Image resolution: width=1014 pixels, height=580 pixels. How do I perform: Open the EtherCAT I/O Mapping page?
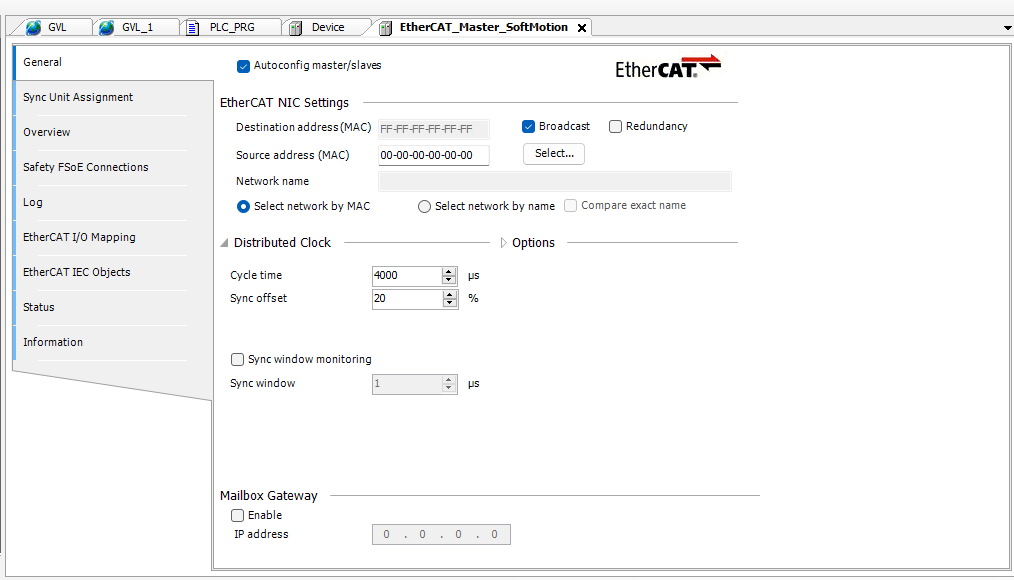tap(113, 237)
